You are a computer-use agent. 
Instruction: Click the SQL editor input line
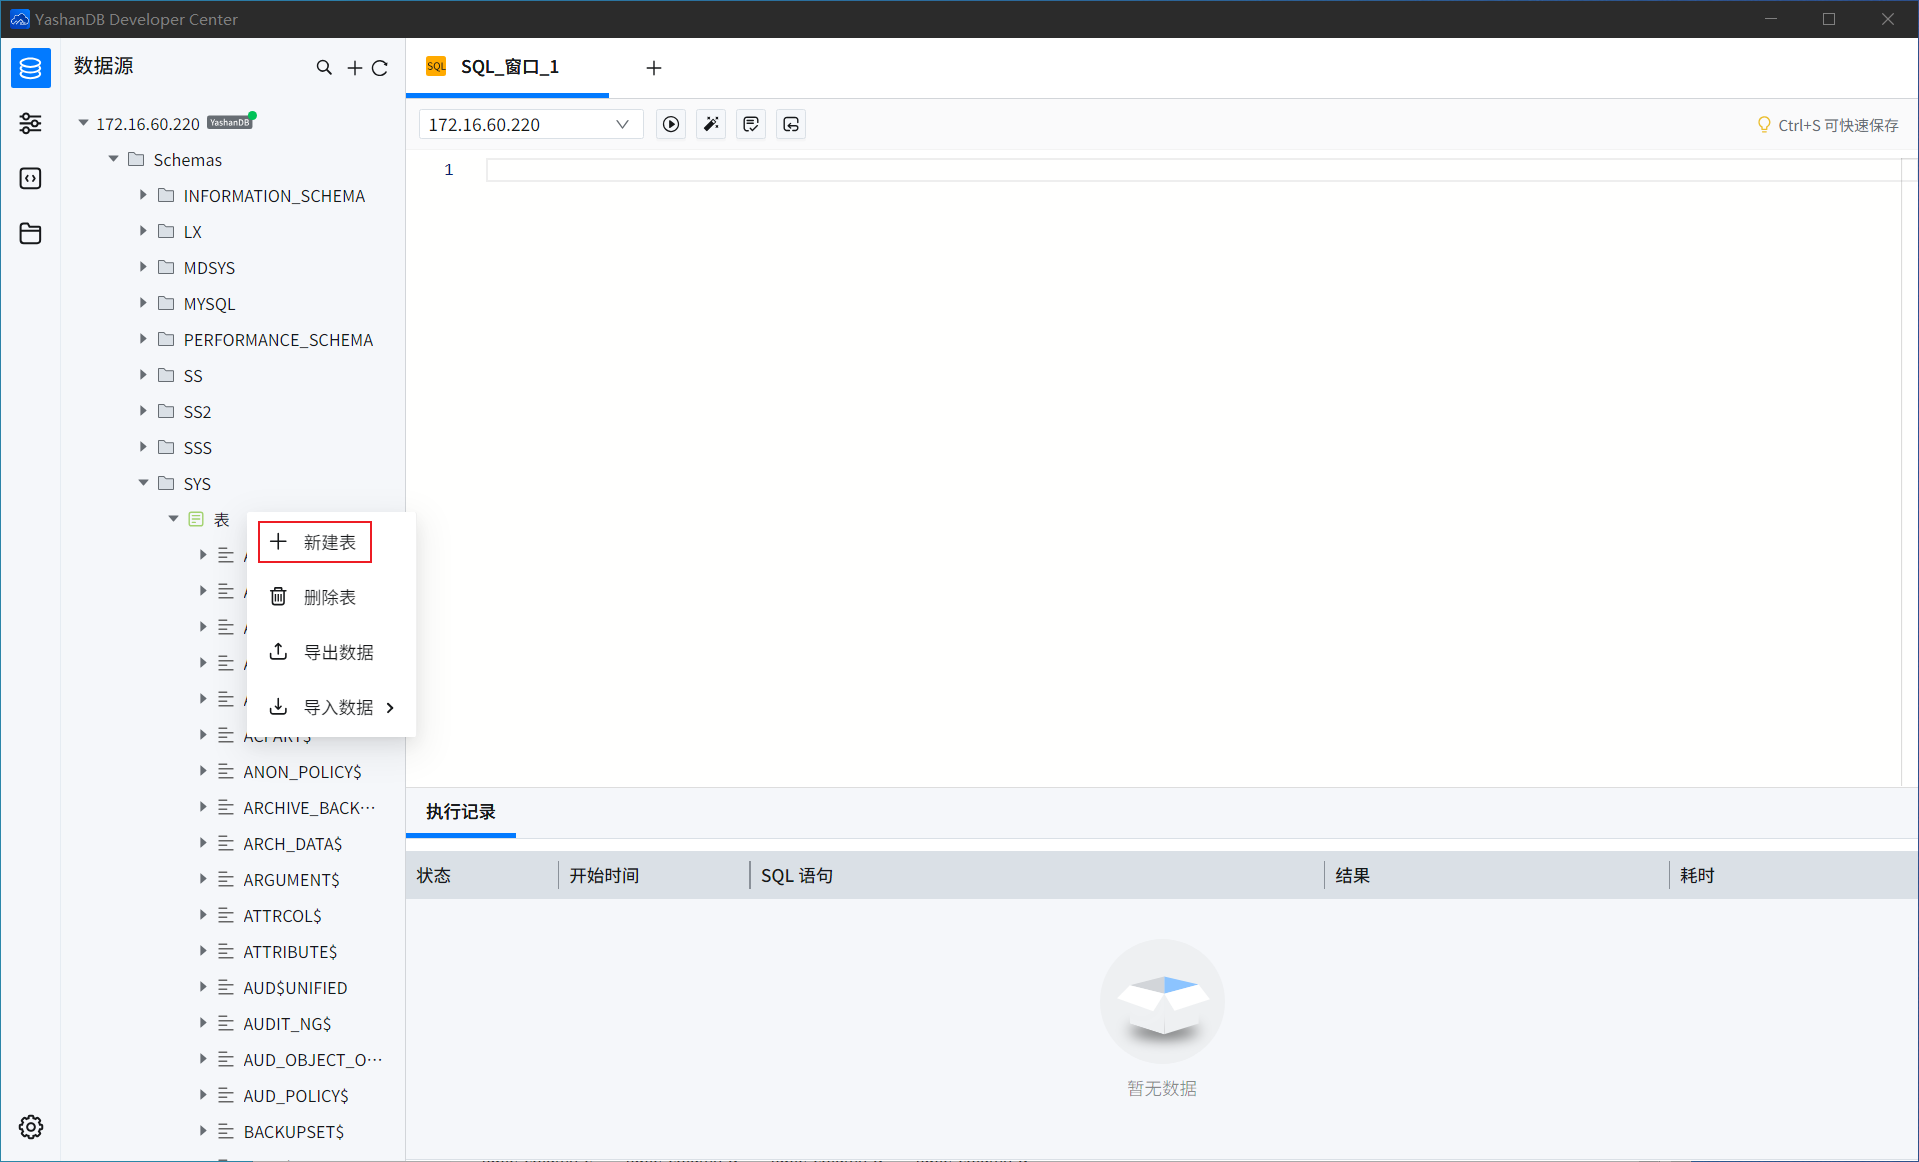(x=900, y=169)
